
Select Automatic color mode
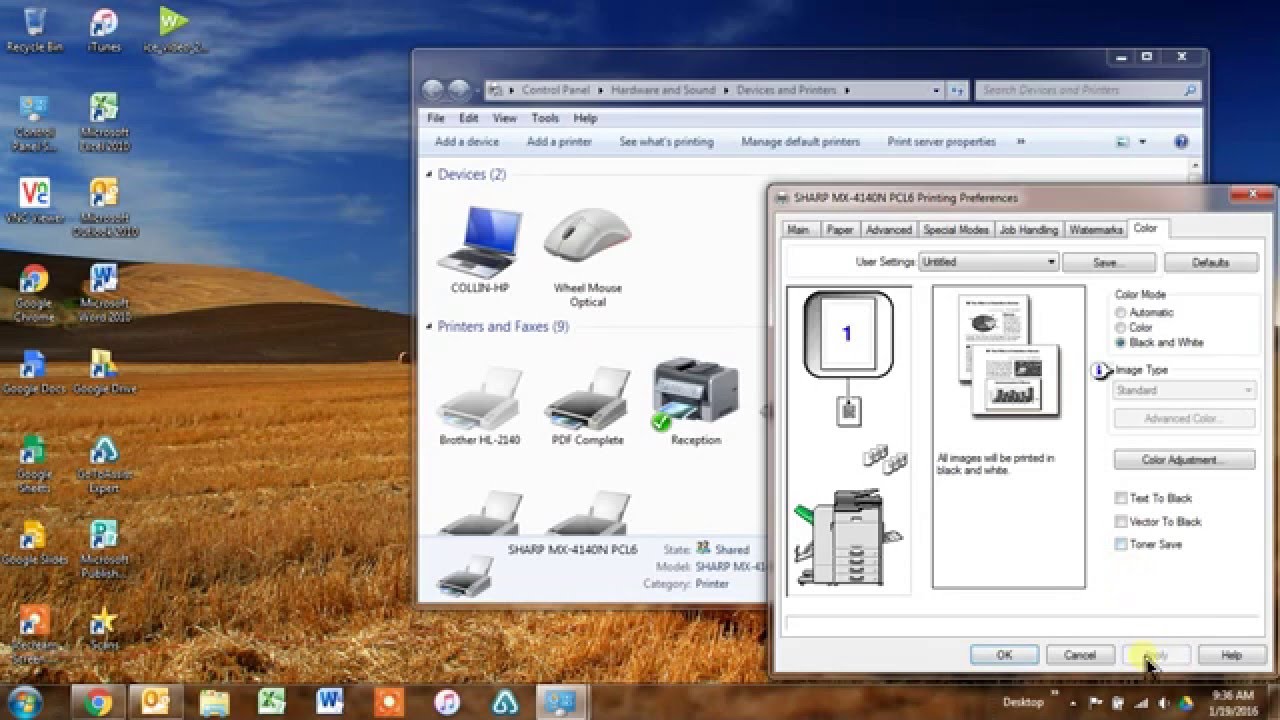[1121, 313]
